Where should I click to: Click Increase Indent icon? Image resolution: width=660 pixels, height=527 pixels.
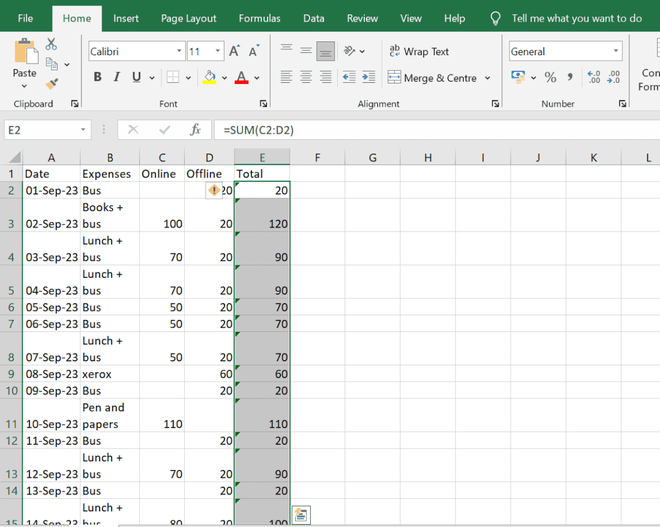(369, 77)
